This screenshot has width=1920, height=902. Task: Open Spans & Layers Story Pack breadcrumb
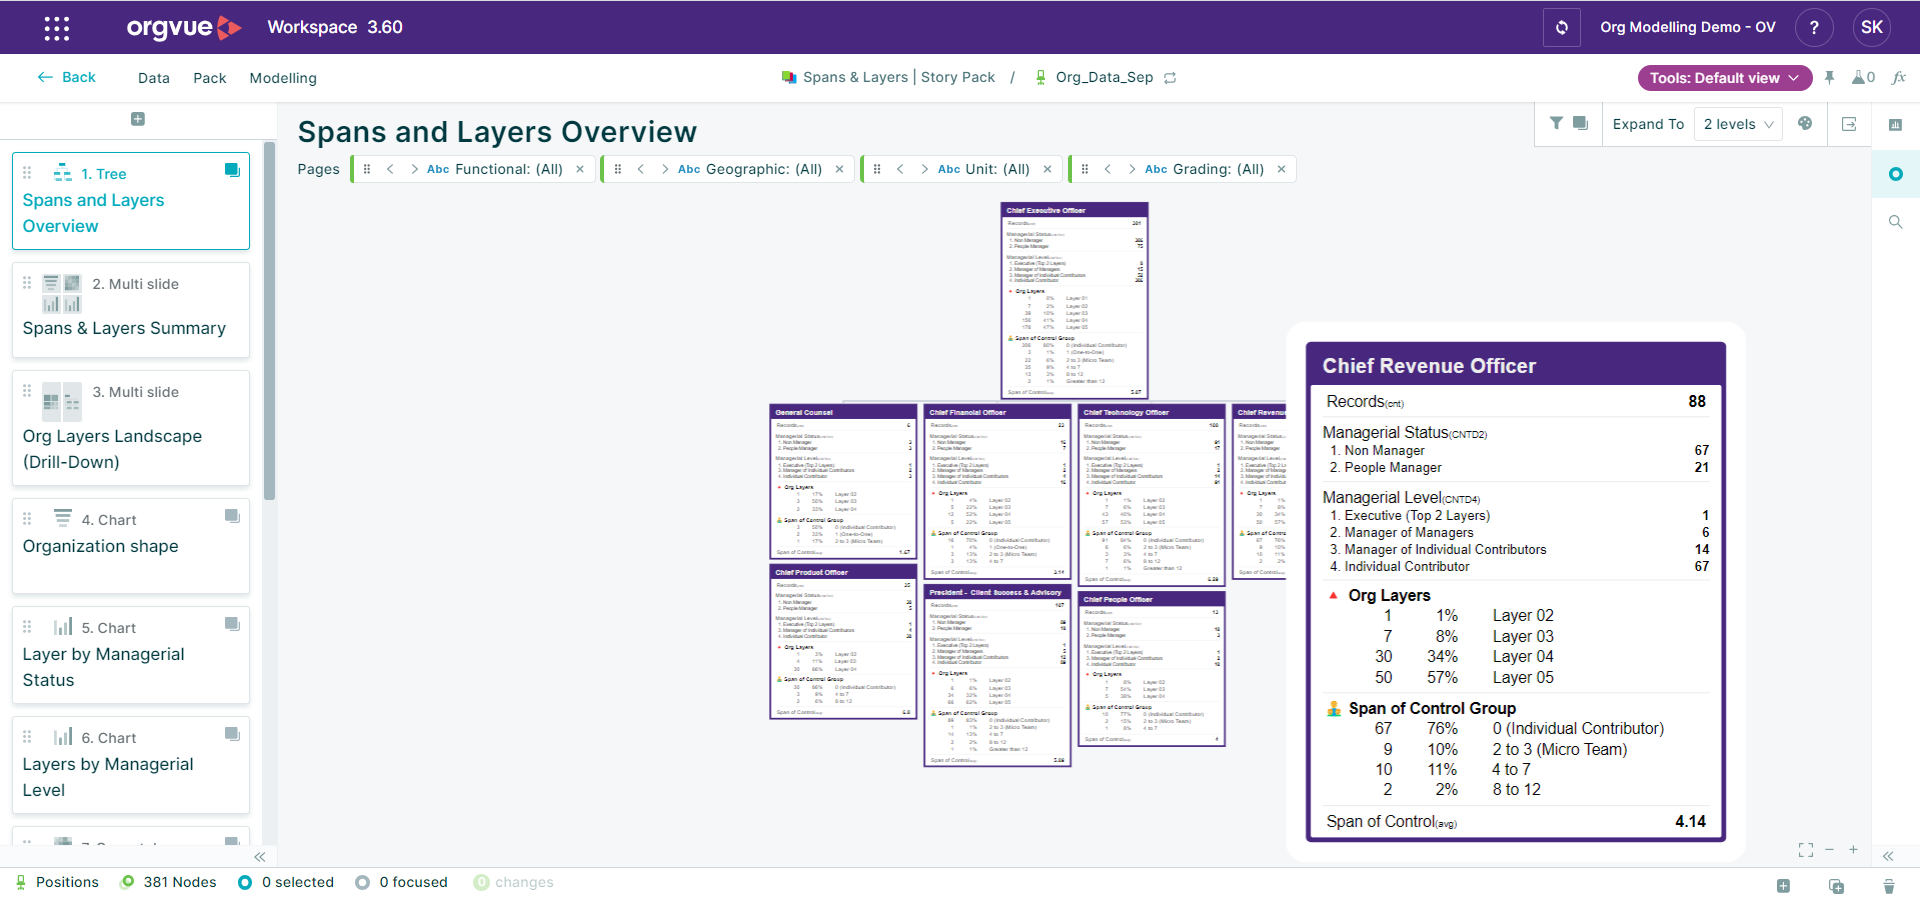(888, 77)
